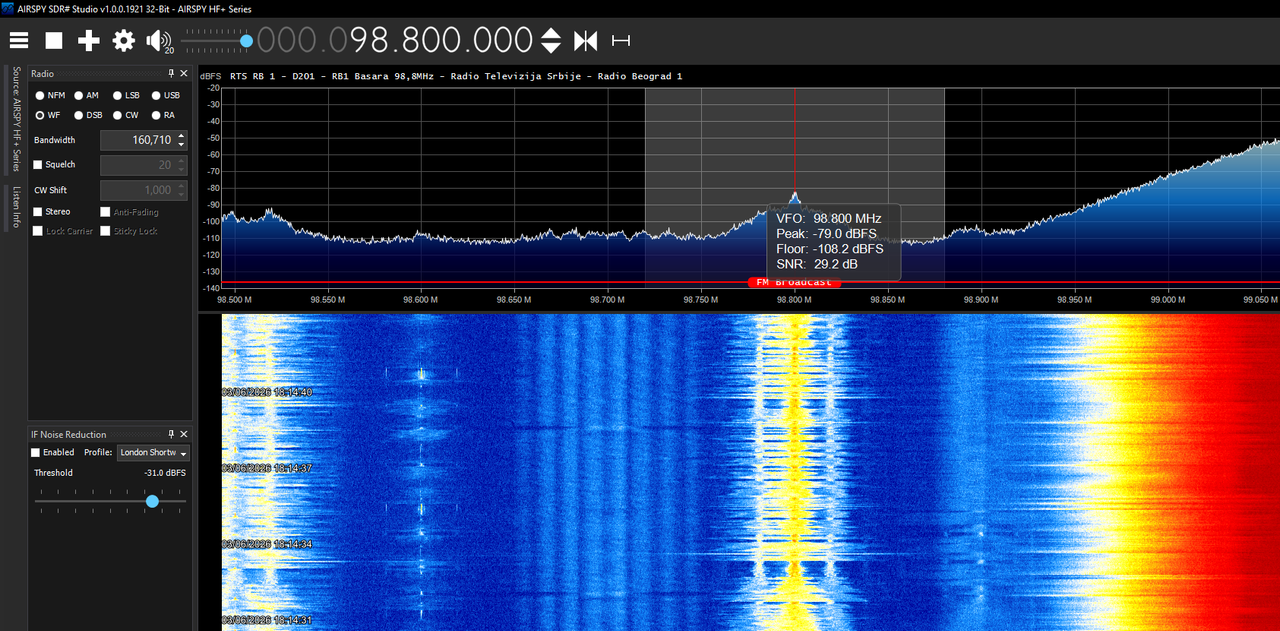Click the VFO peak in the spectrum
The image size is (1280, 631).
click(795, 194)
